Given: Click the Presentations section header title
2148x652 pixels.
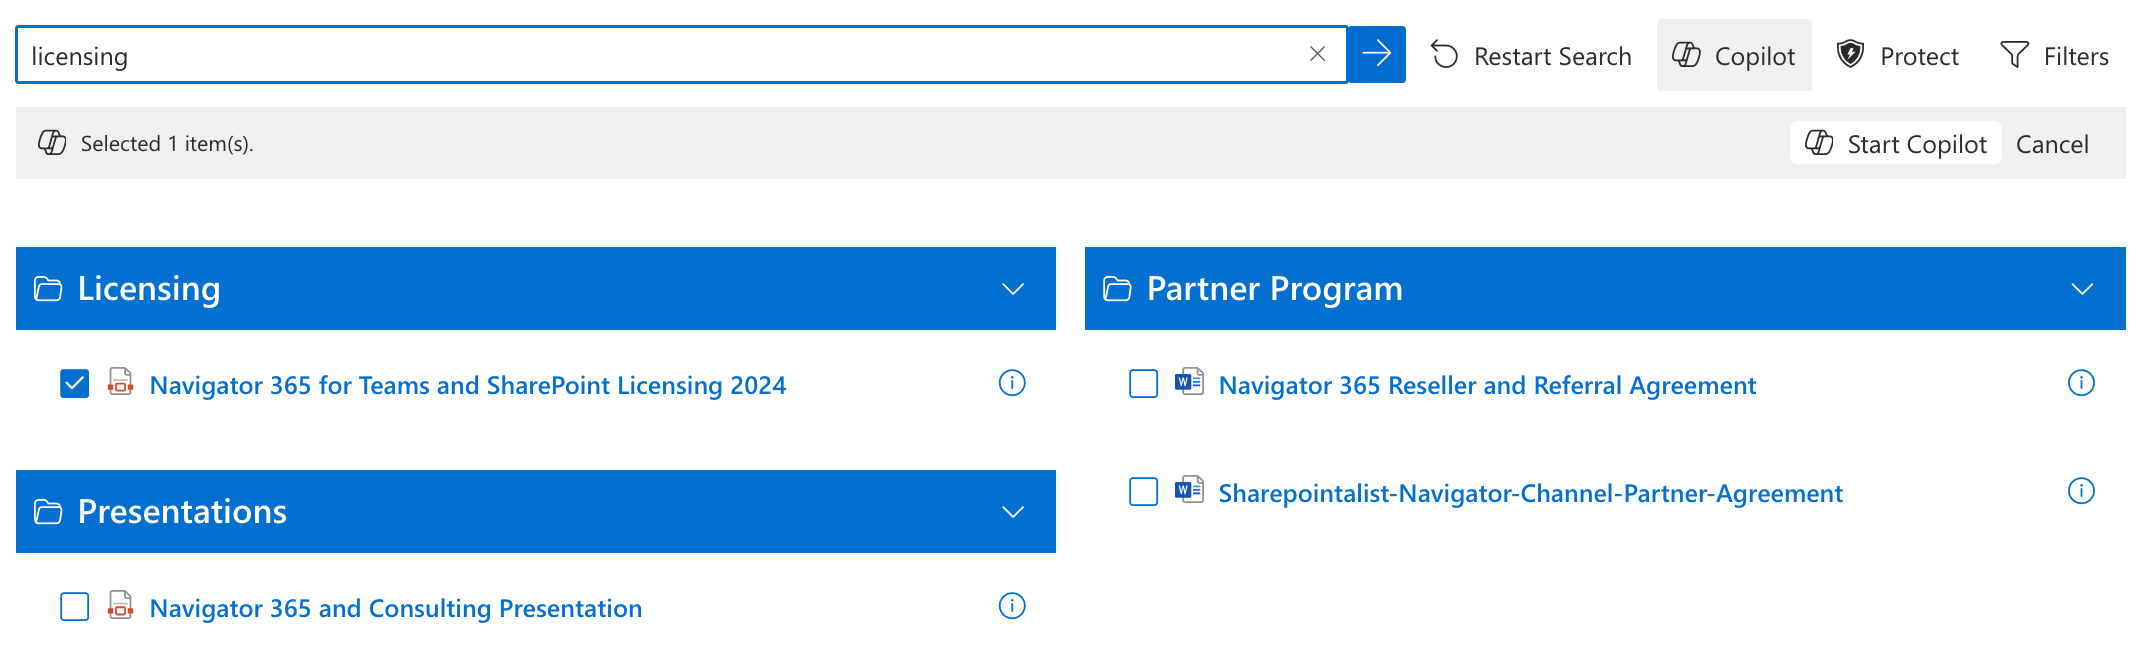Looking at the screenshot, I should tap(182, 512).
